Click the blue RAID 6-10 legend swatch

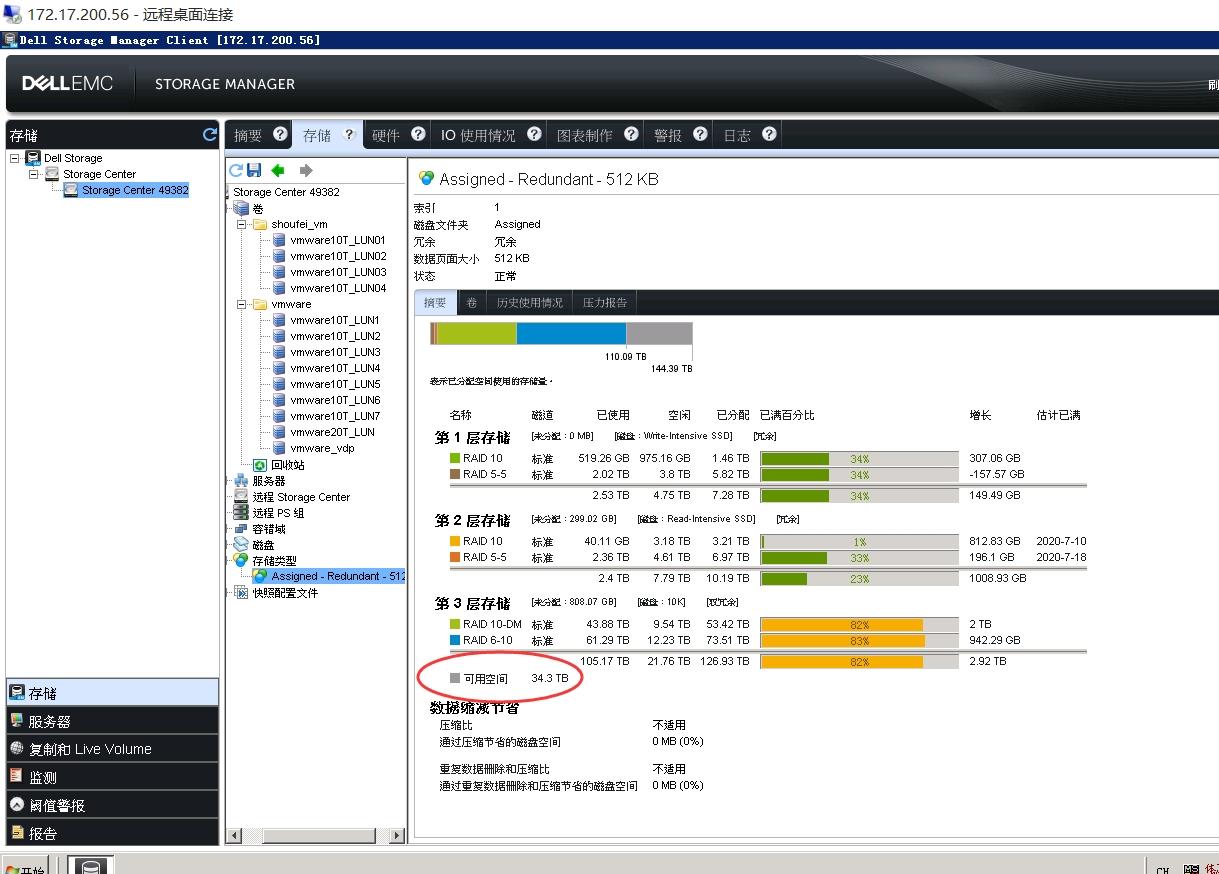coord(455,640)
